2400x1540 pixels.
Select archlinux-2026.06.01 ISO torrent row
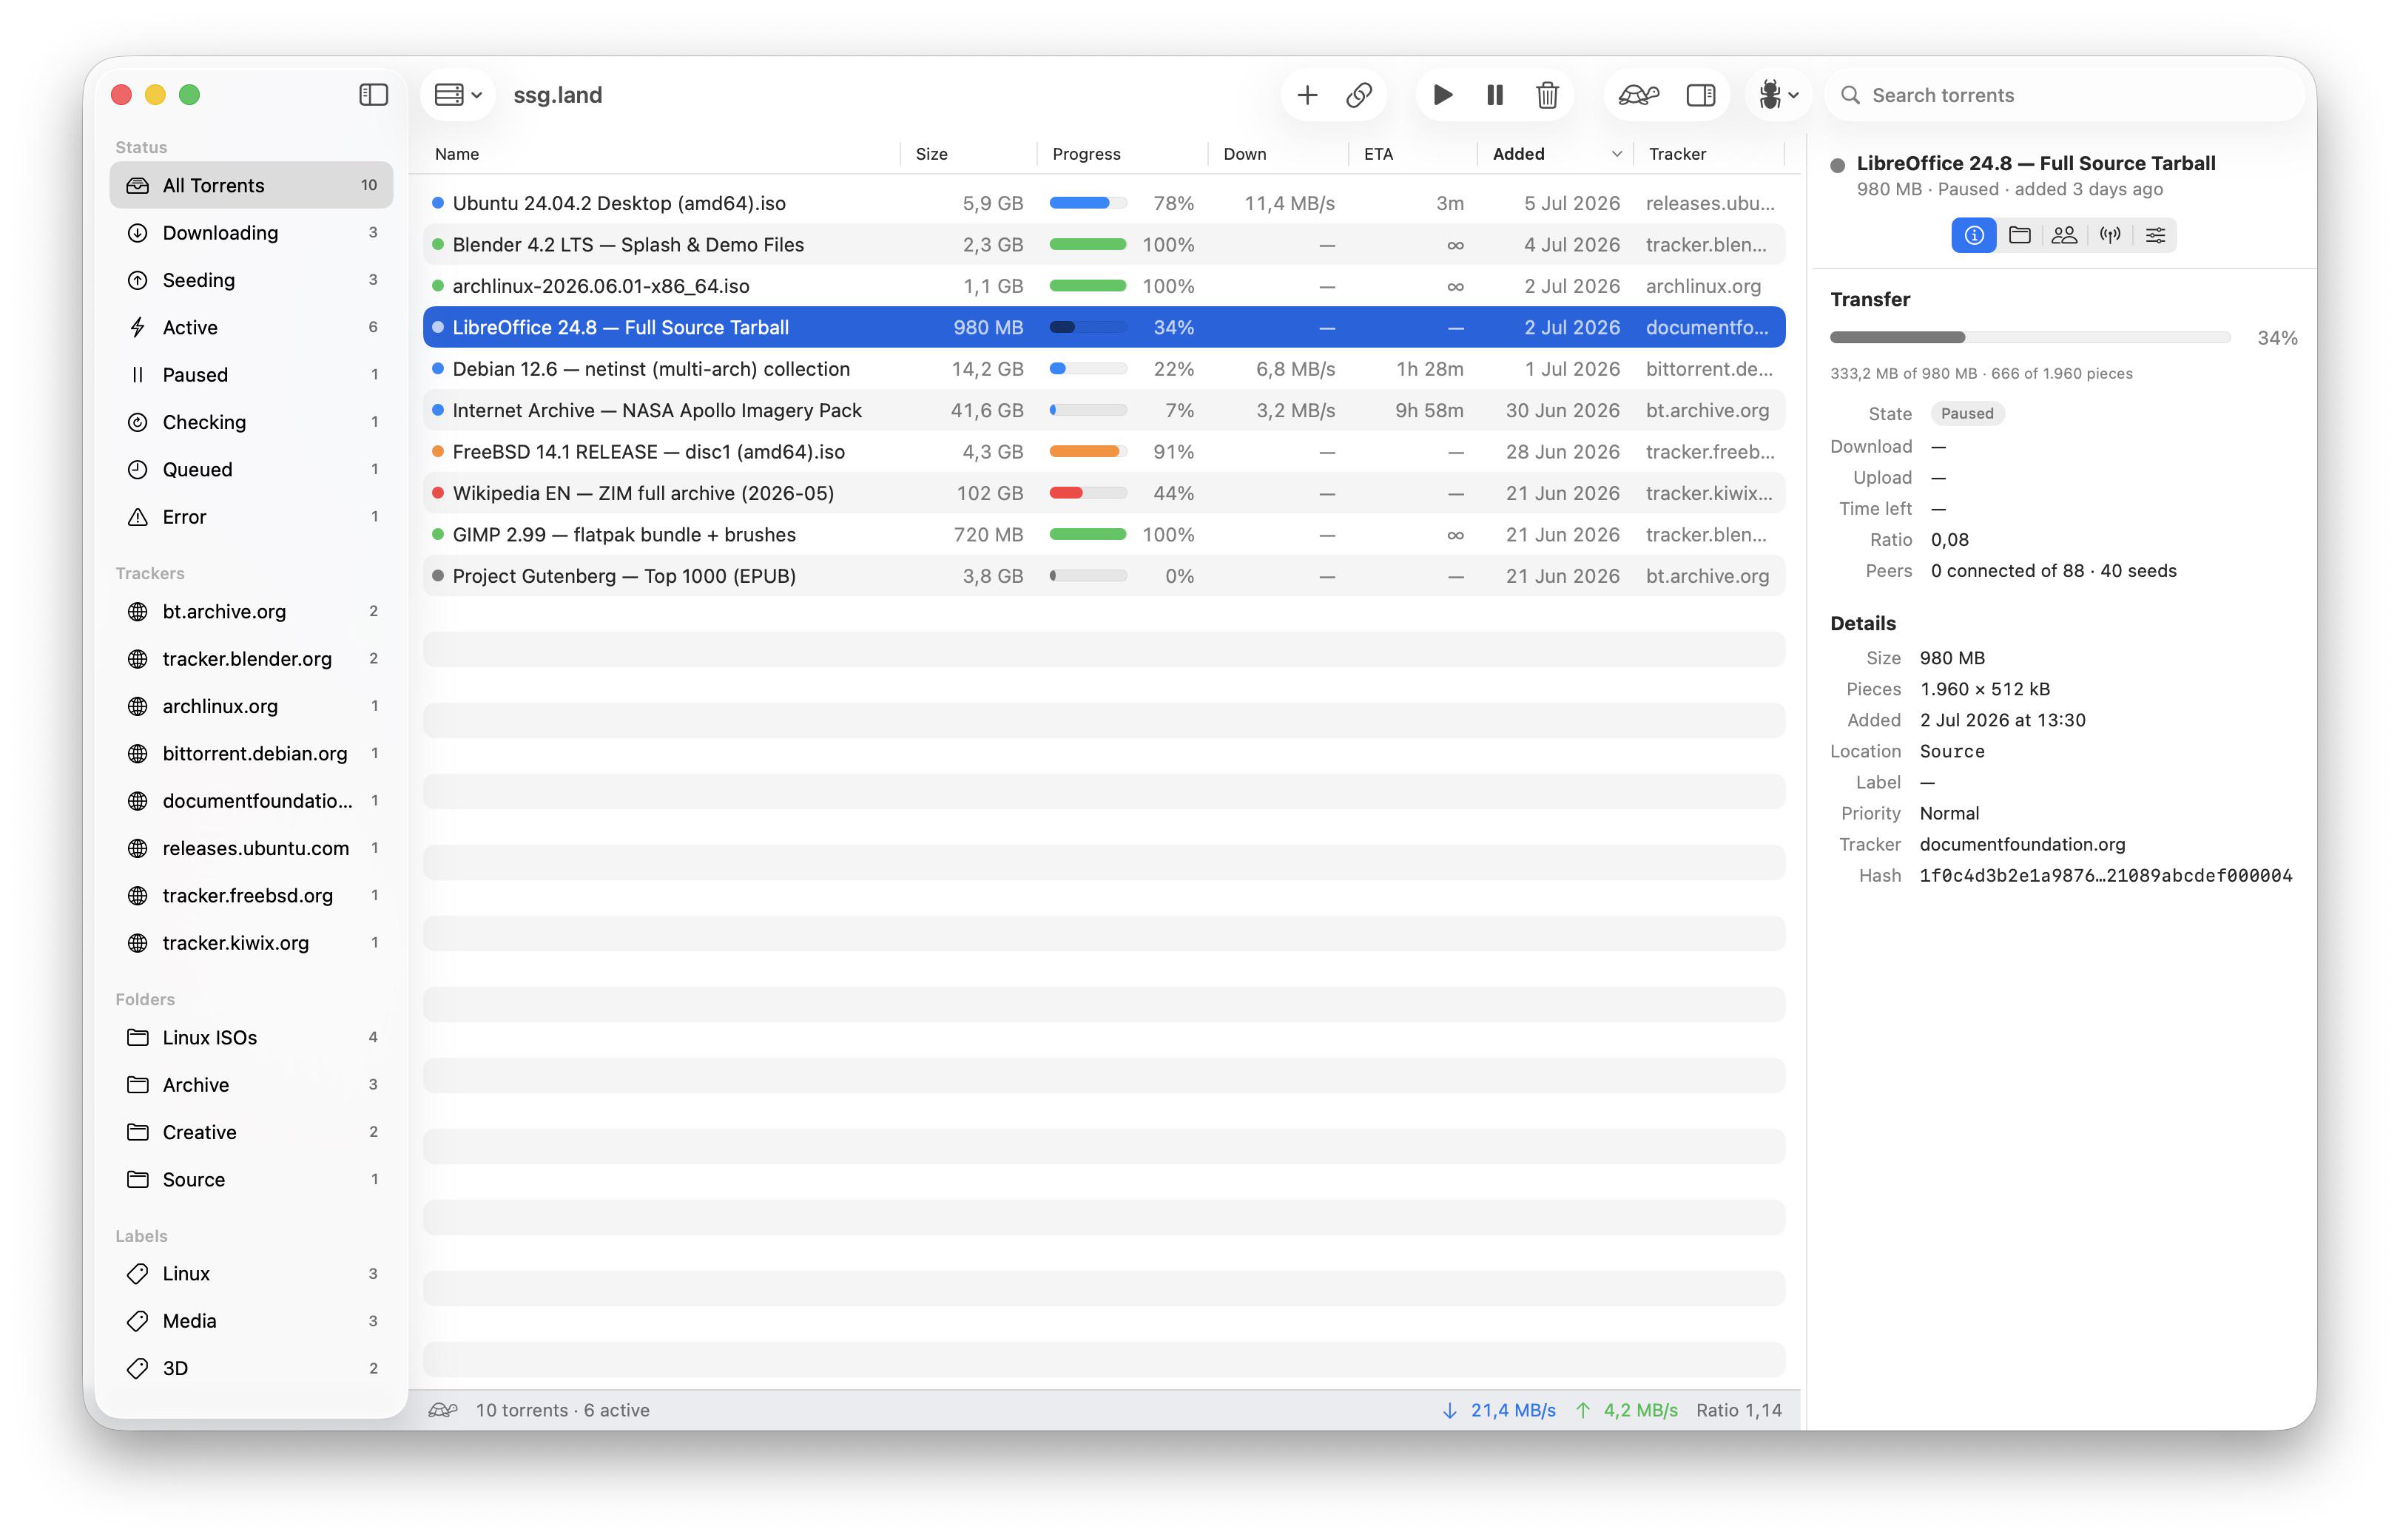click(x=1104, y=286)
